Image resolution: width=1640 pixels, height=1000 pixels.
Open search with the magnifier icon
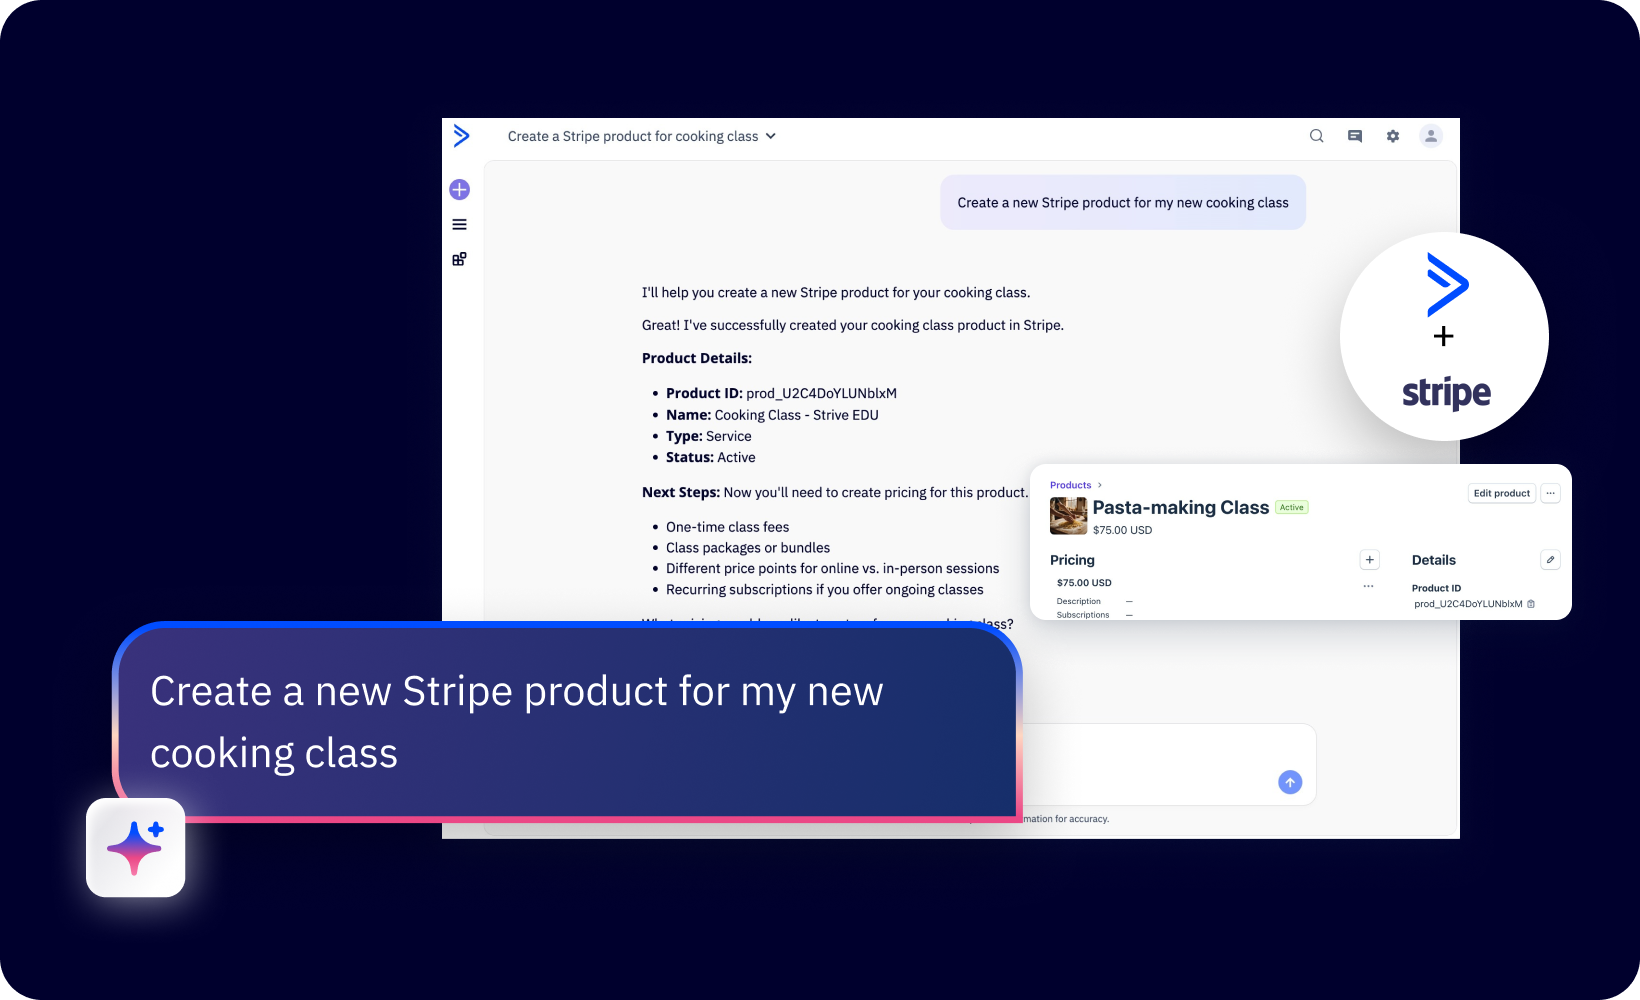[1316, 136]
